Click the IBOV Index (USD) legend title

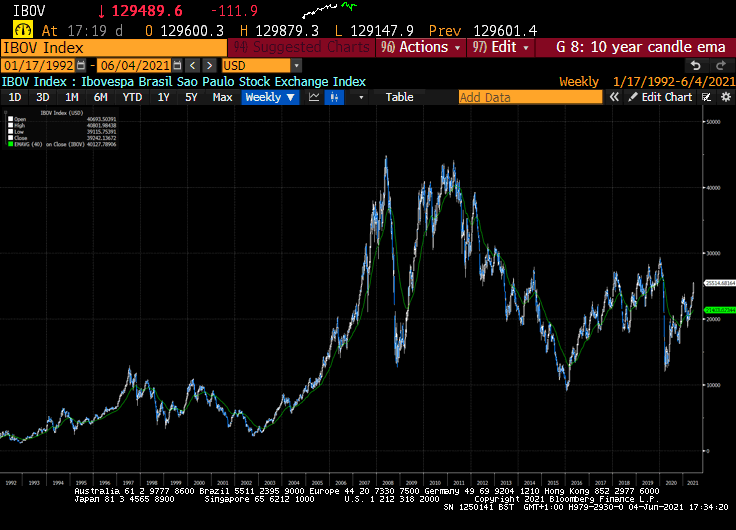pyautogui.click(x=61, y=113)
